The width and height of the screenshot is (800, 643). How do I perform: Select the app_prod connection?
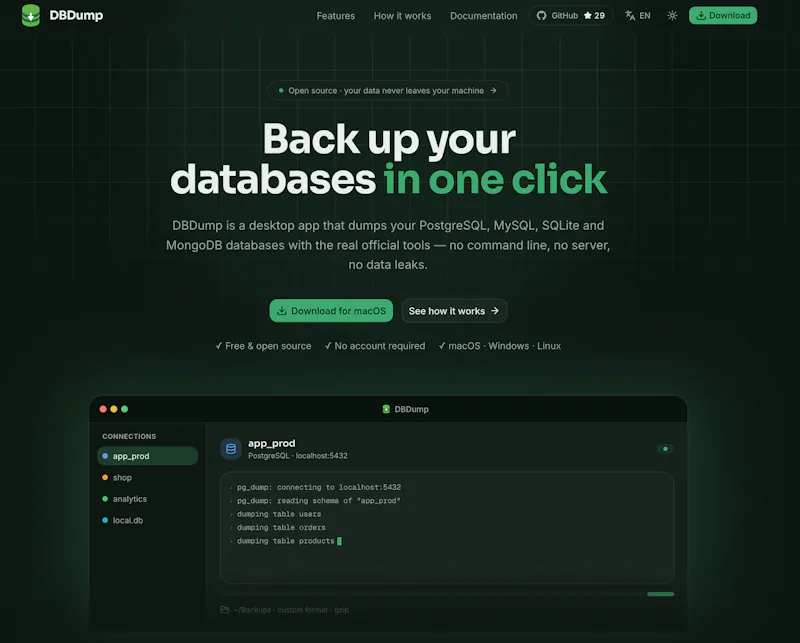click(x=147, y=456)
